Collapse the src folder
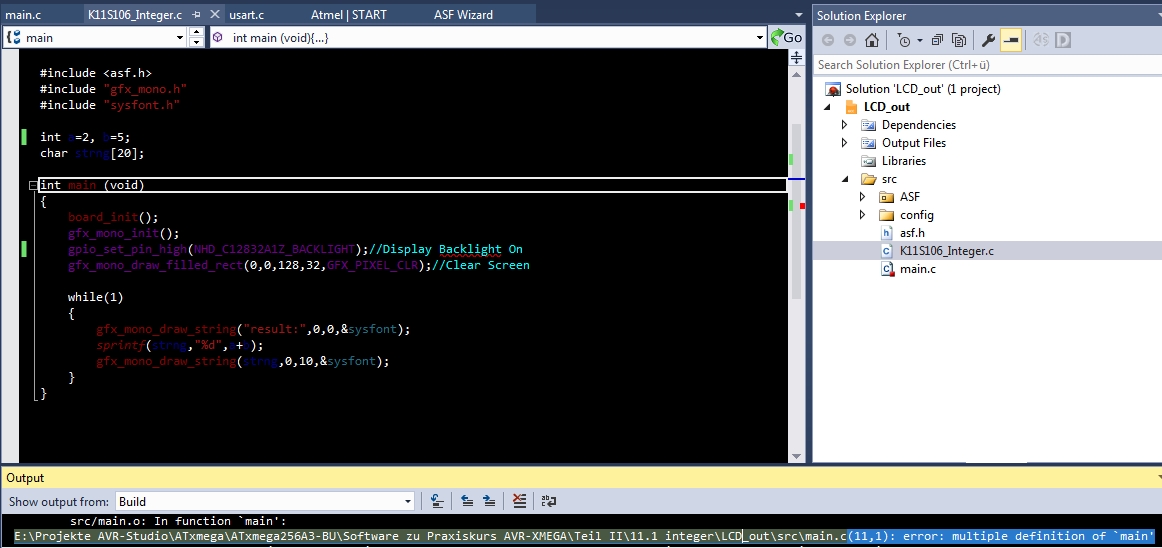 click(846, 179)
